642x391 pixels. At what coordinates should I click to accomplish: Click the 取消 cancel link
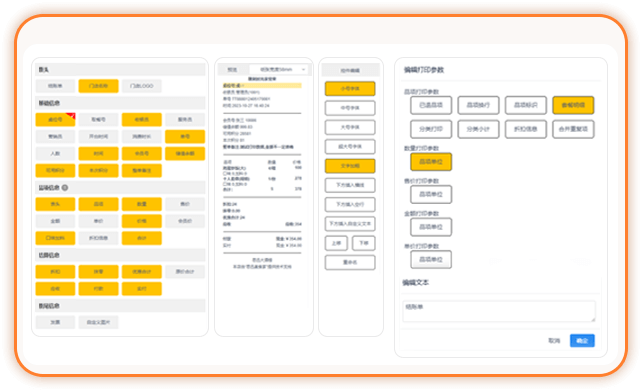[554, 341]
